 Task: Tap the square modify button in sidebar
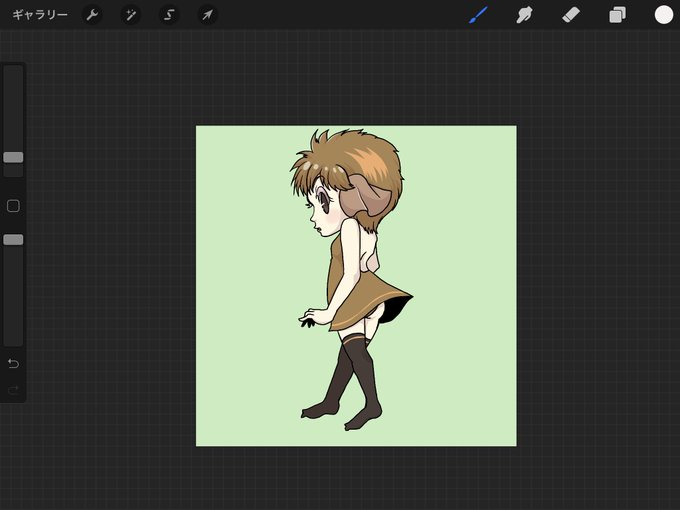(x=13, y=206)
